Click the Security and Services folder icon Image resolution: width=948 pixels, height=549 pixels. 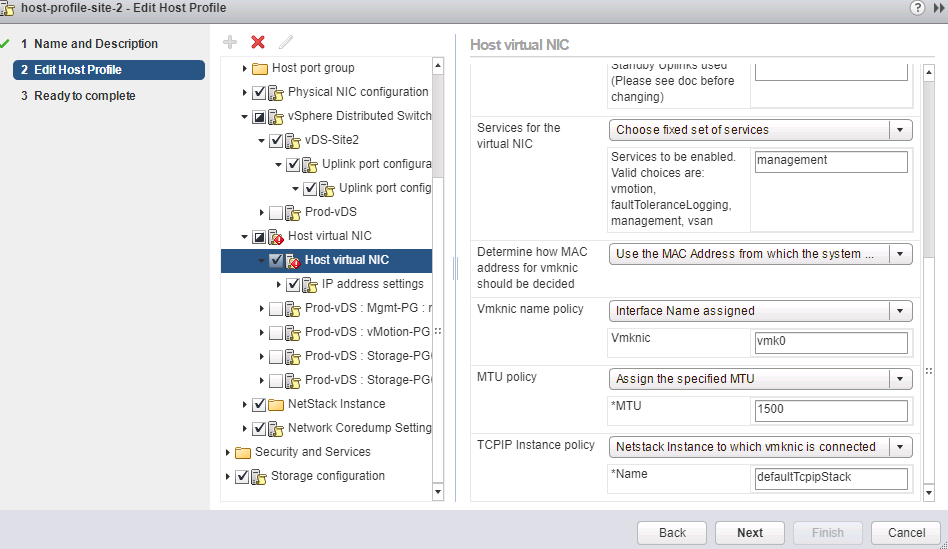coord(243,452)
